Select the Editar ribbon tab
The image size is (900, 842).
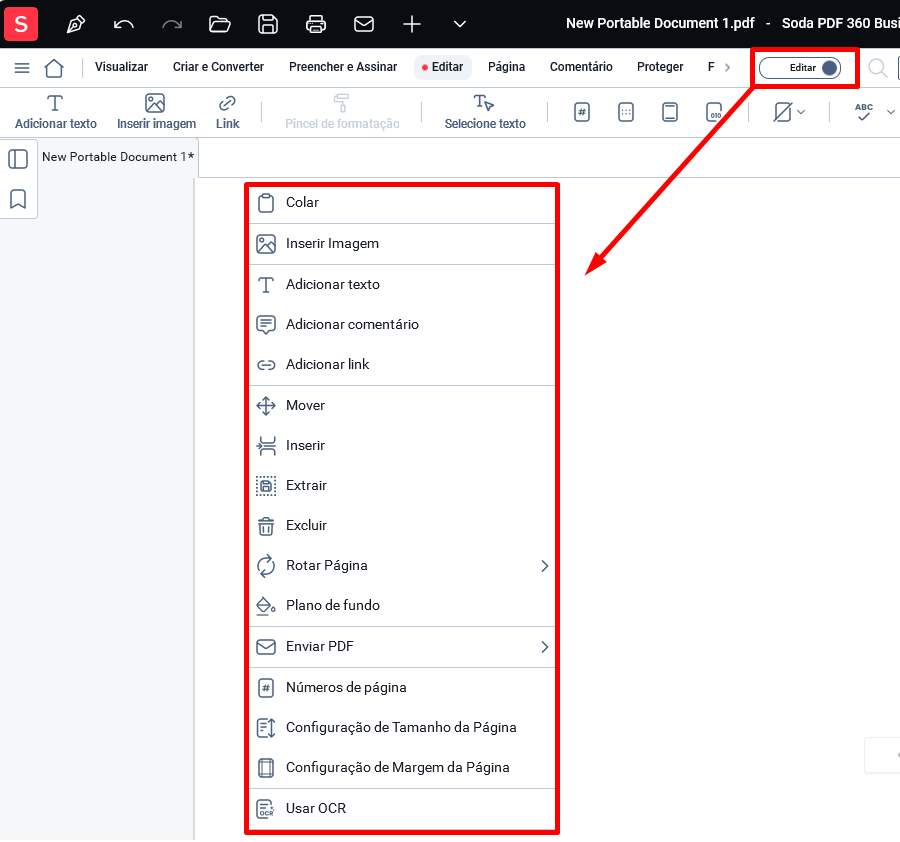[x=443, y=67]
